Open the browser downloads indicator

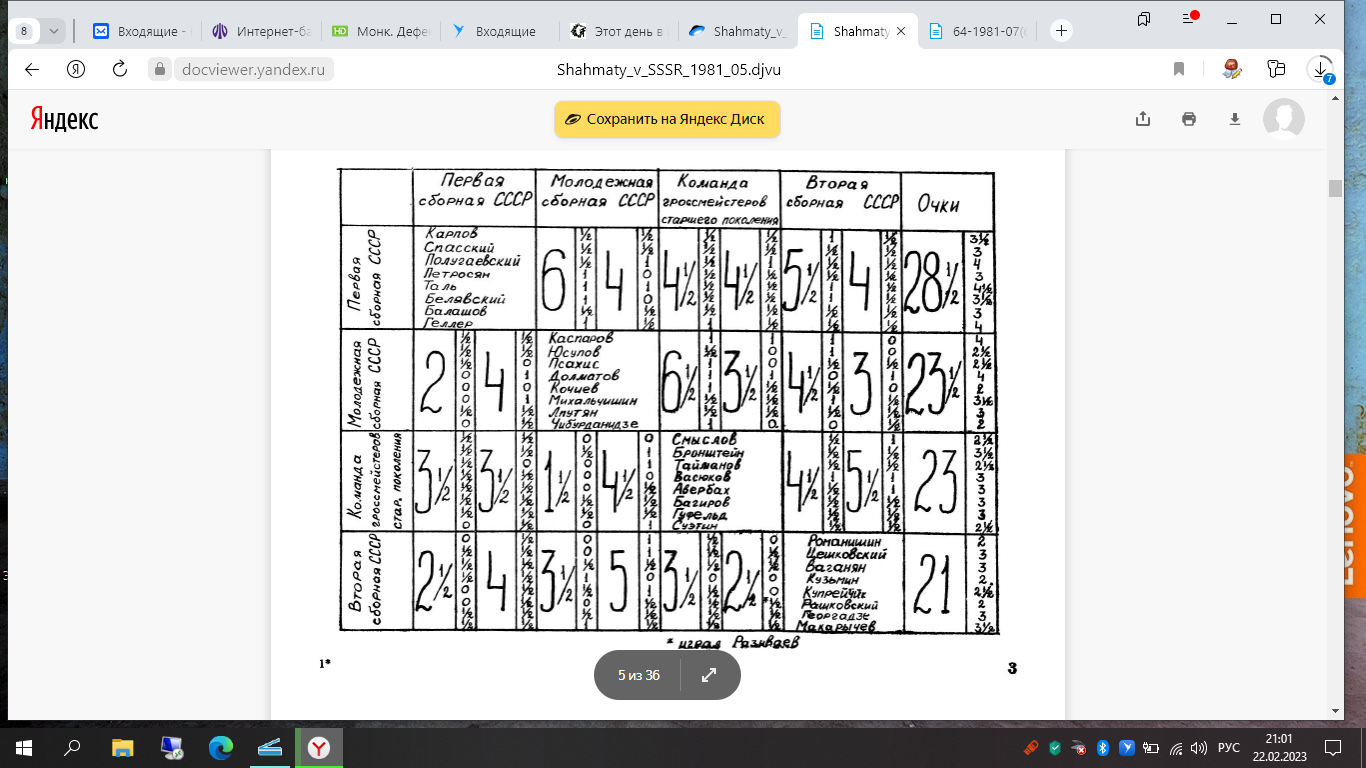pos(1320,69)
